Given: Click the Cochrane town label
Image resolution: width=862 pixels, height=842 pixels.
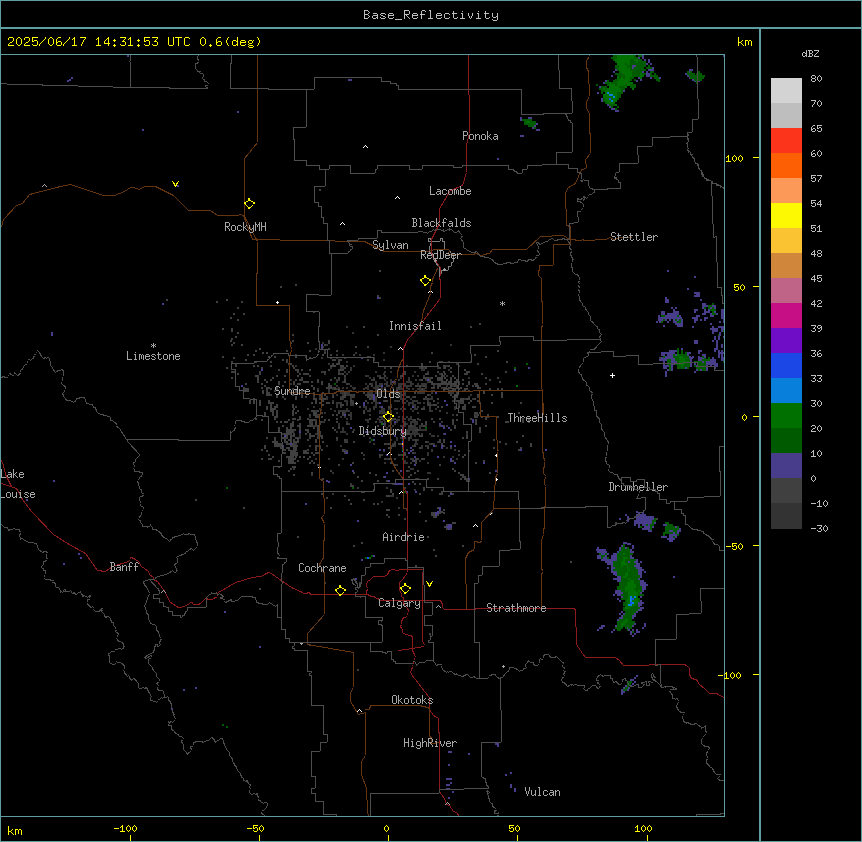Looking at the screenshot, I should [322, 568].
